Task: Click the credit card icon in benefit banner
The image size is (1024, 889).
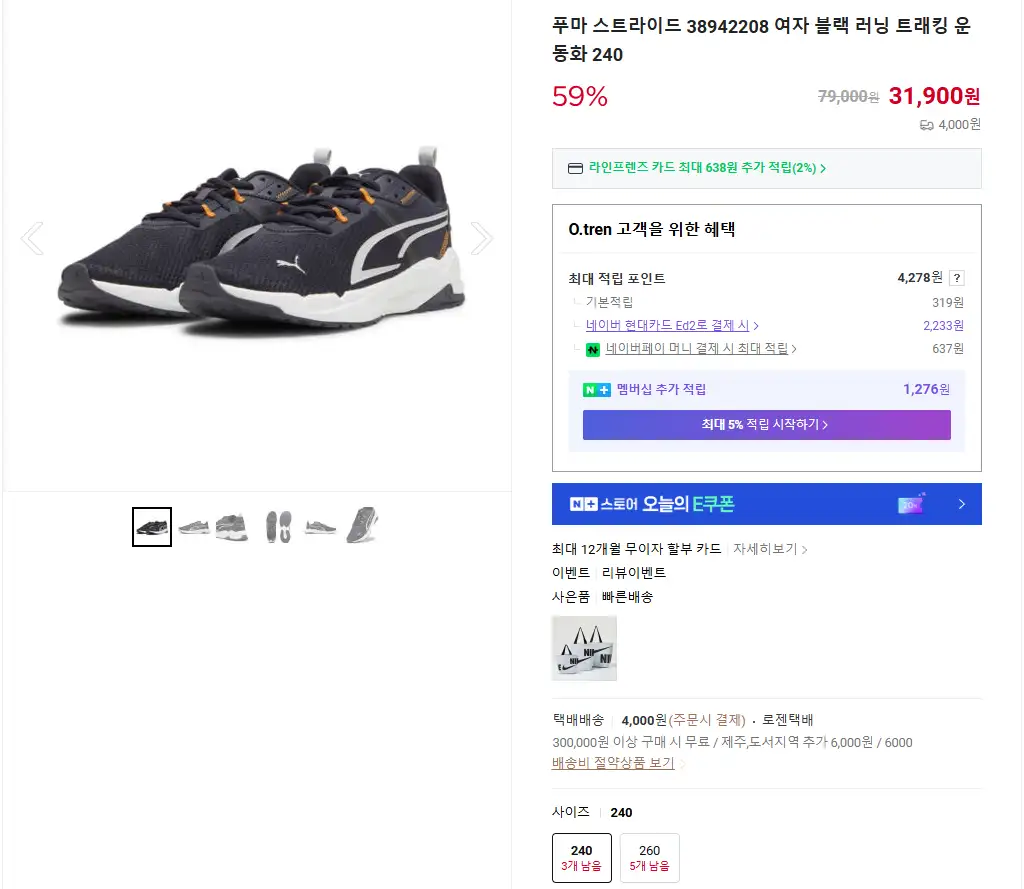Action: coord(575,168)
